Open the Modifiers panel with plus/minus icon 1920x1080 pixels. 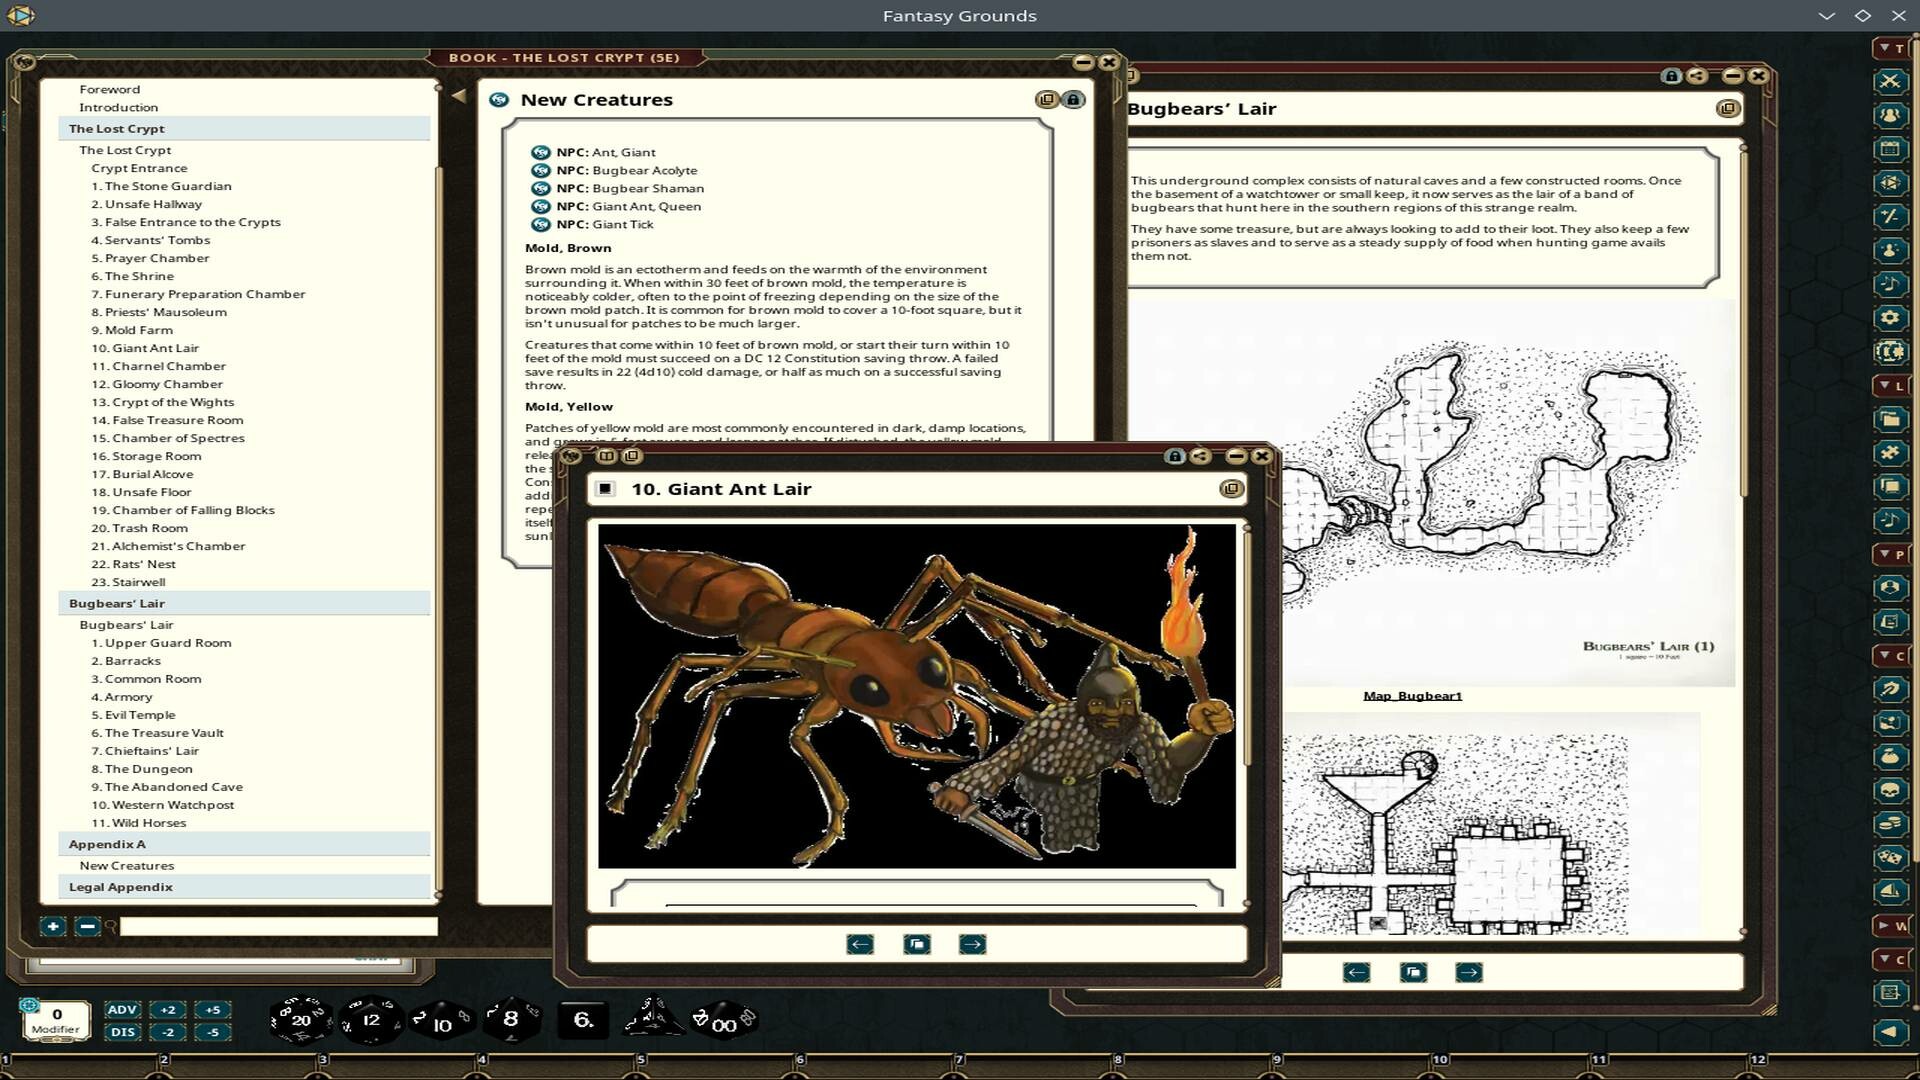tap(1890, 215)
